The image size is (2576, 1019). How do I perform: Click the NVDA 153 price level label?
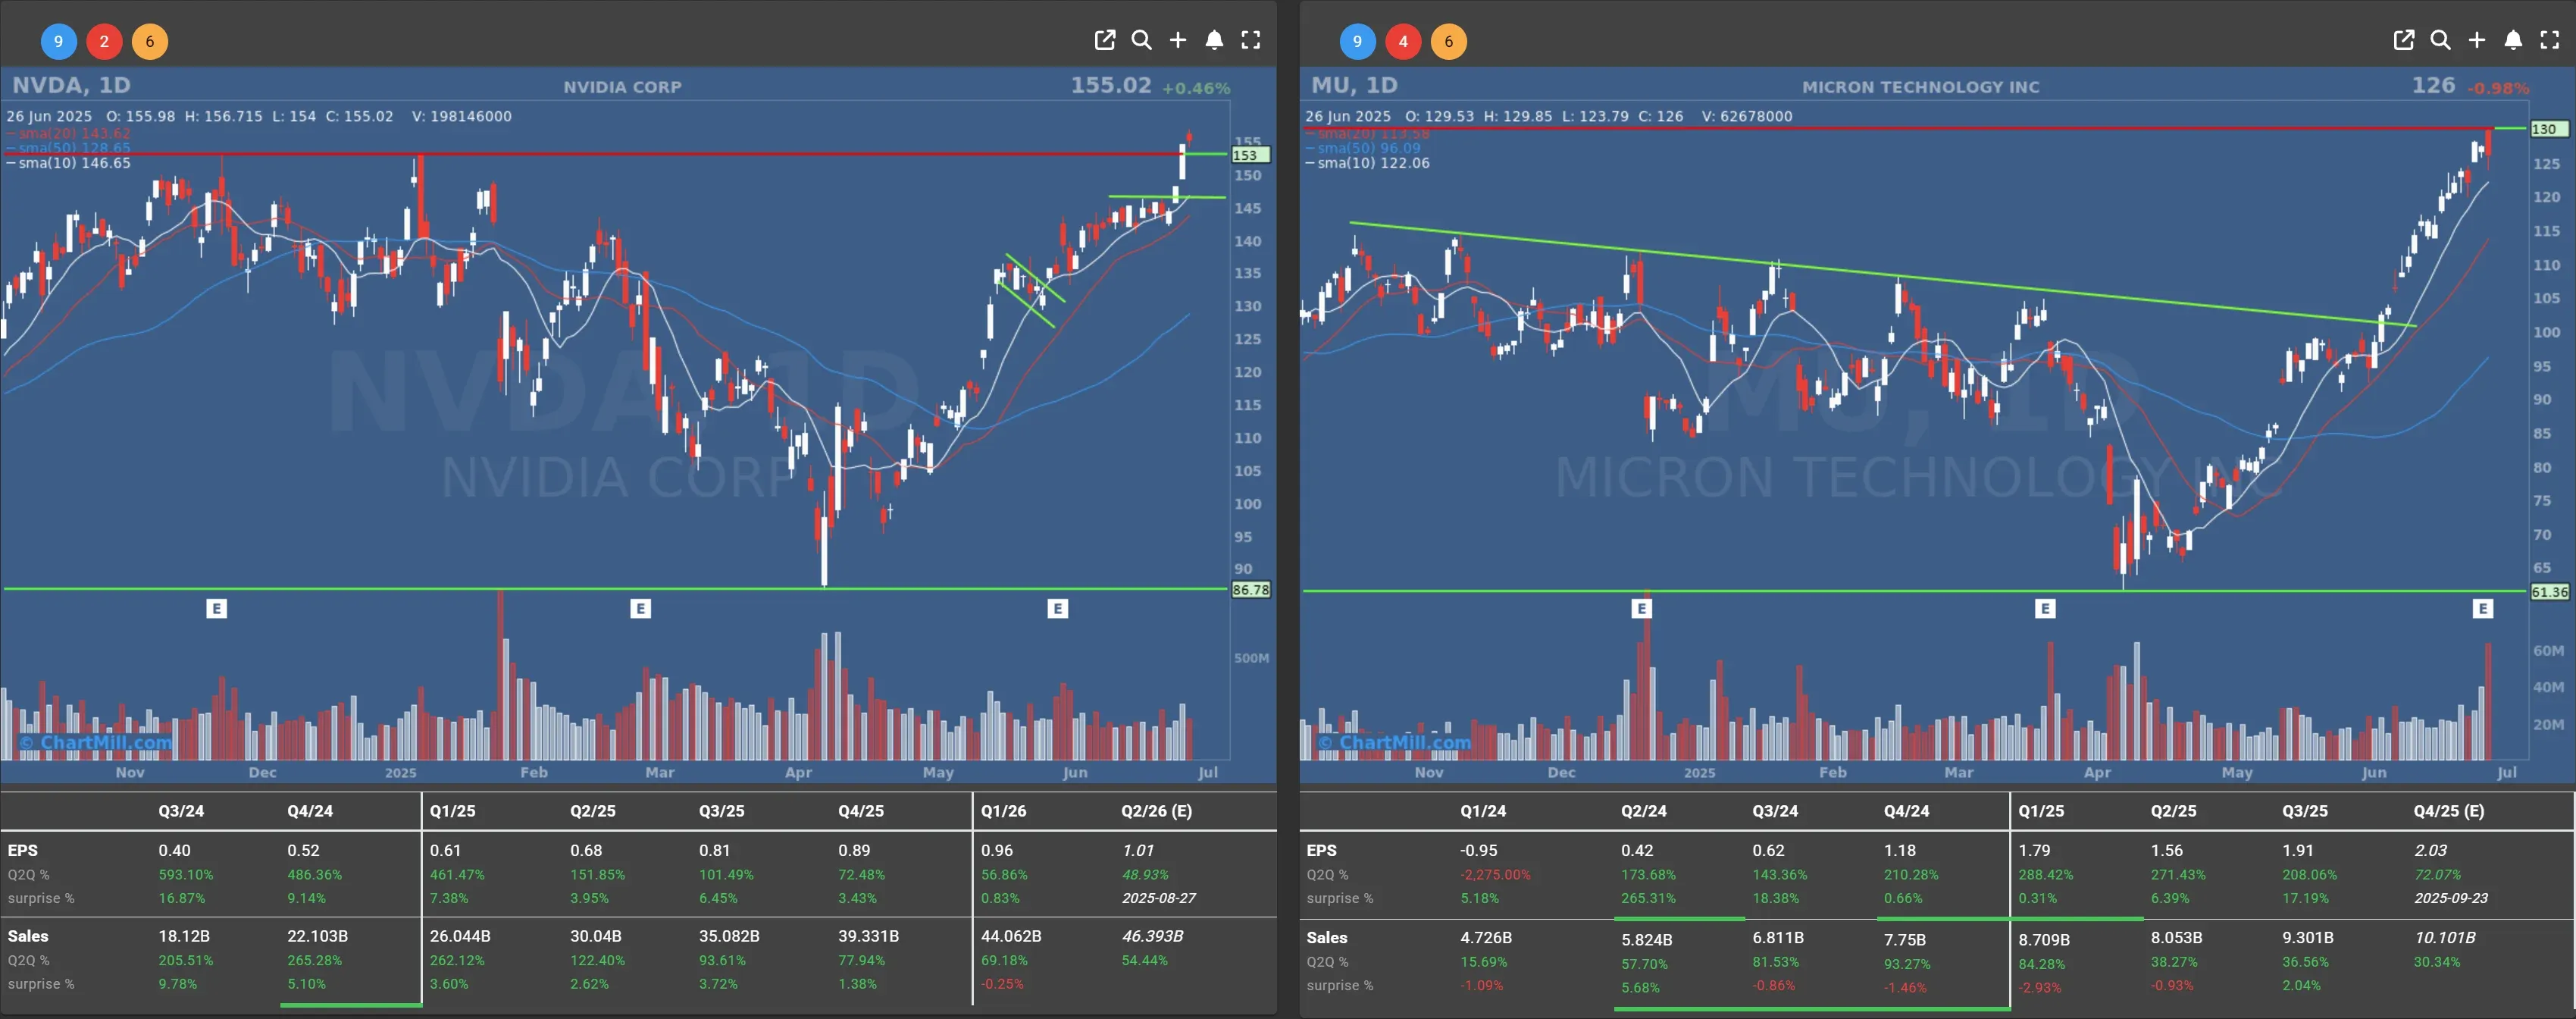pos(1250,155)
